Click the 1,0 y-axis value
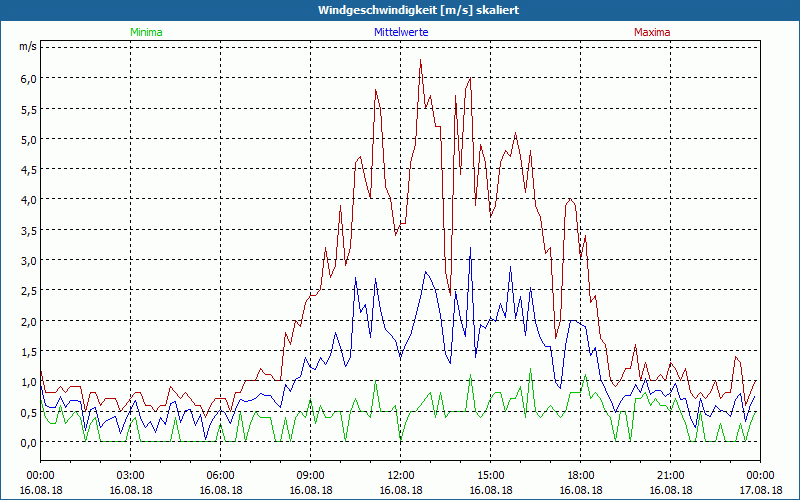This screenshot has height=500, width=800. tap(29, 382)
